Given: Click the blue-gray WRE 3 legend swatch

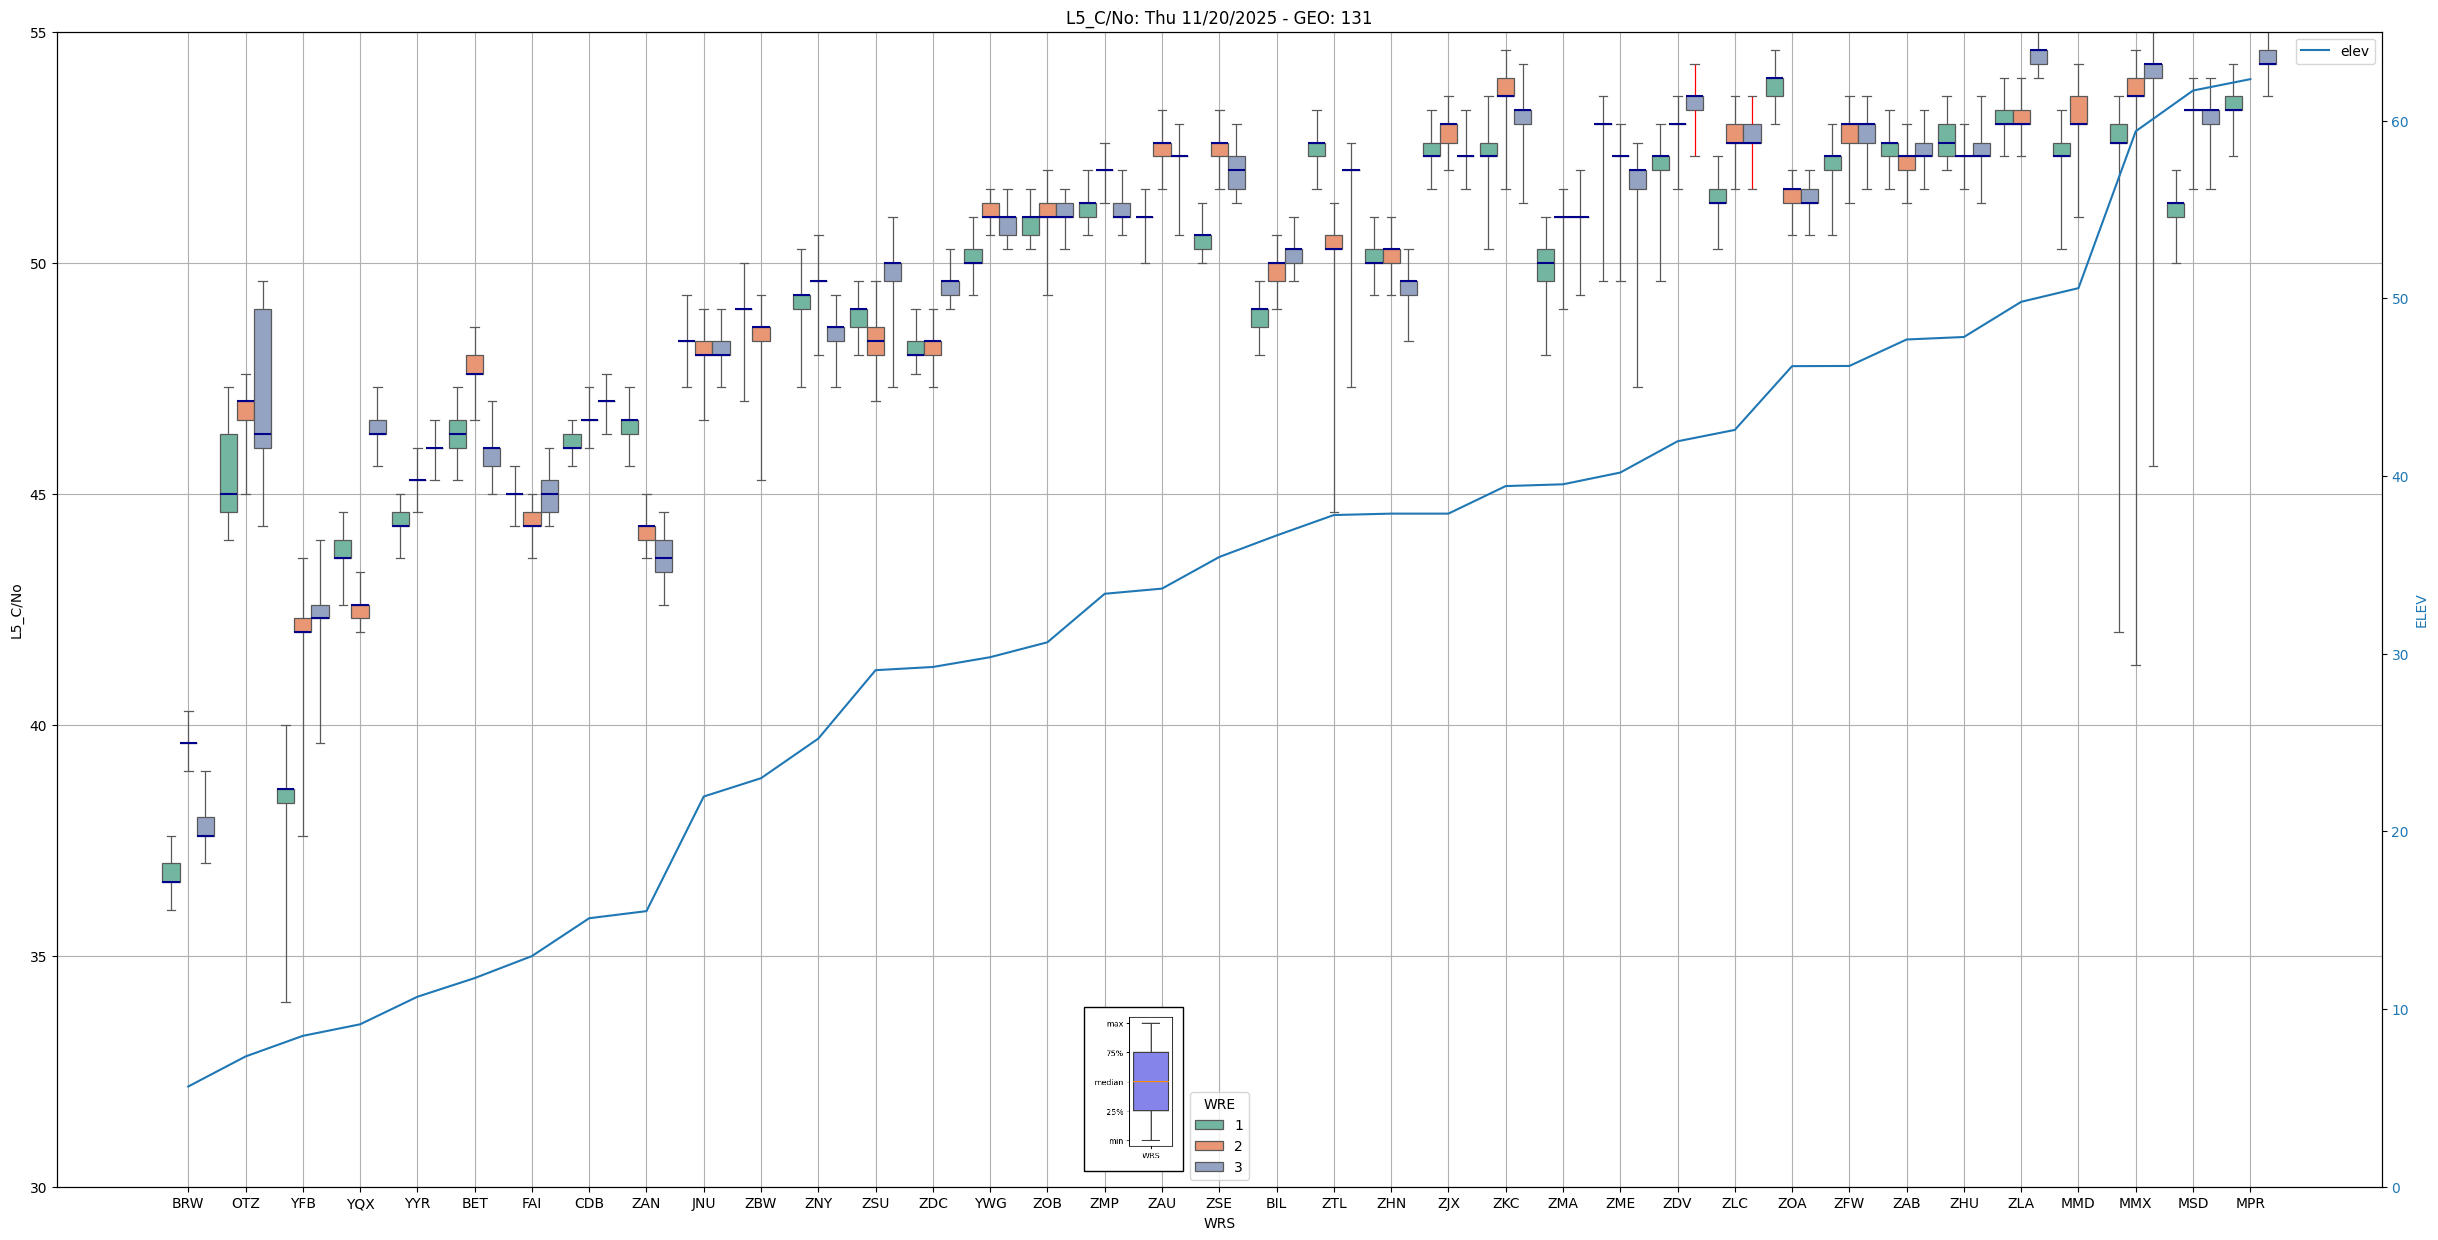Looking at the screenshot, I should 1209,1167.
